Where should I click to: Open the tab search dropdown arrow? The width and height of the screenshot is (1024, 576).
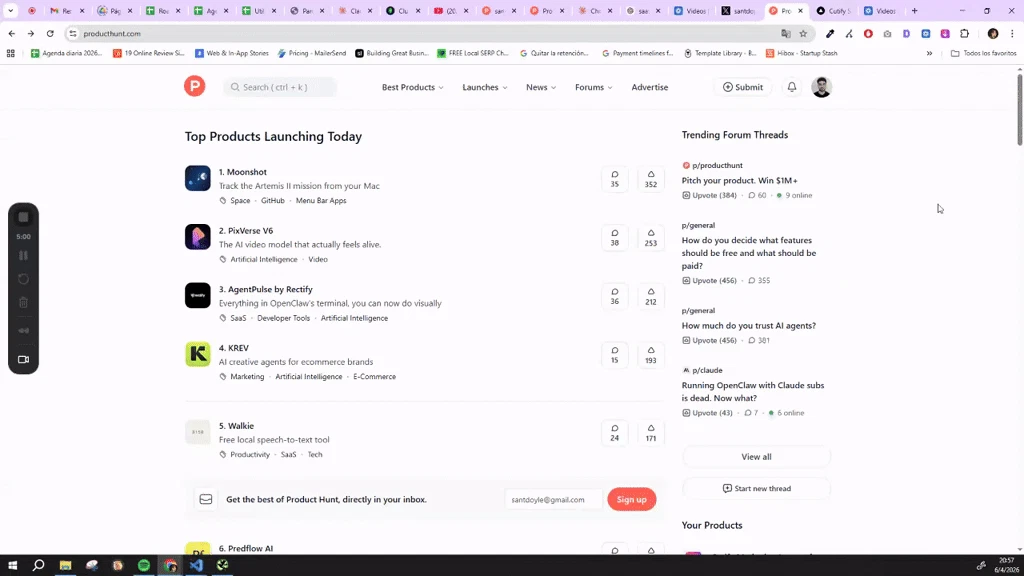tap(11, 11)
